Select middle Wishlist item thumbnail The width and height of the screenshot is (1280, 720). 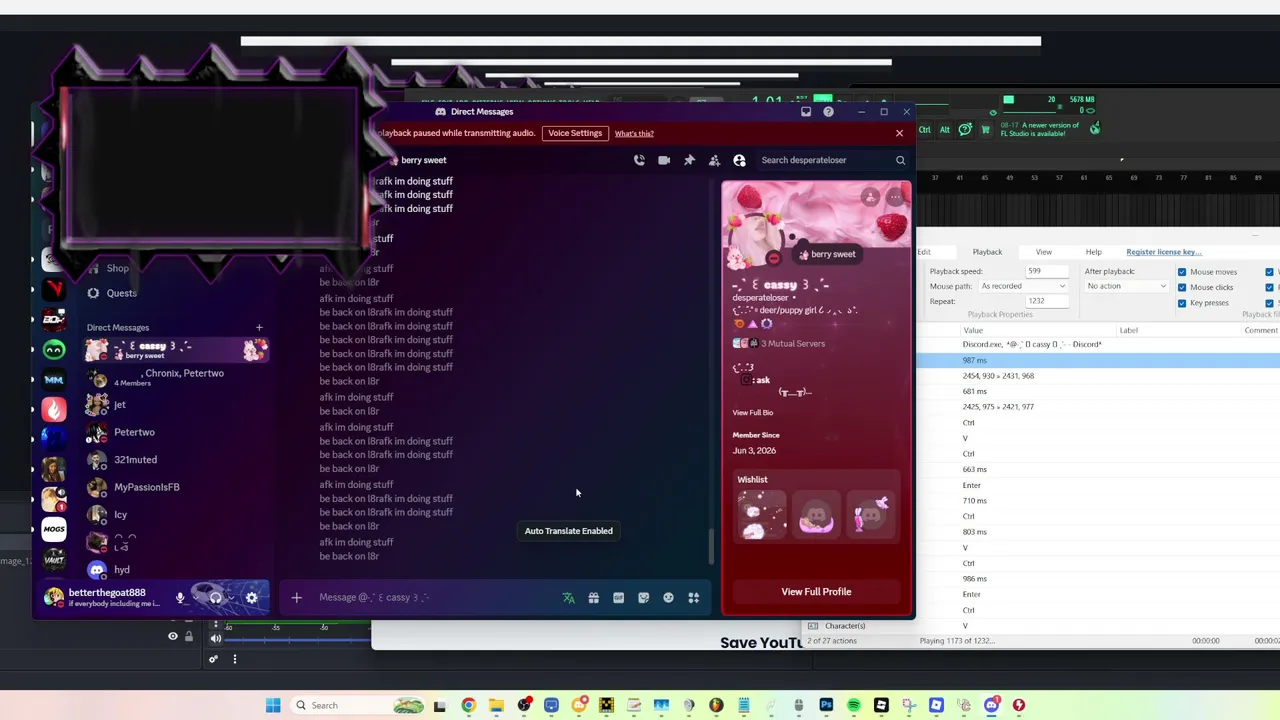pos(816,515)
